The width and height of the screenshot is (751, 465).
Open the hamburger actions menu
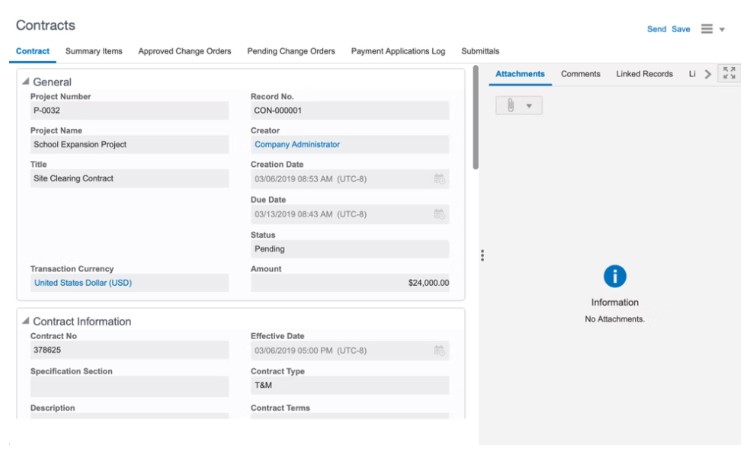click(707, 29)
